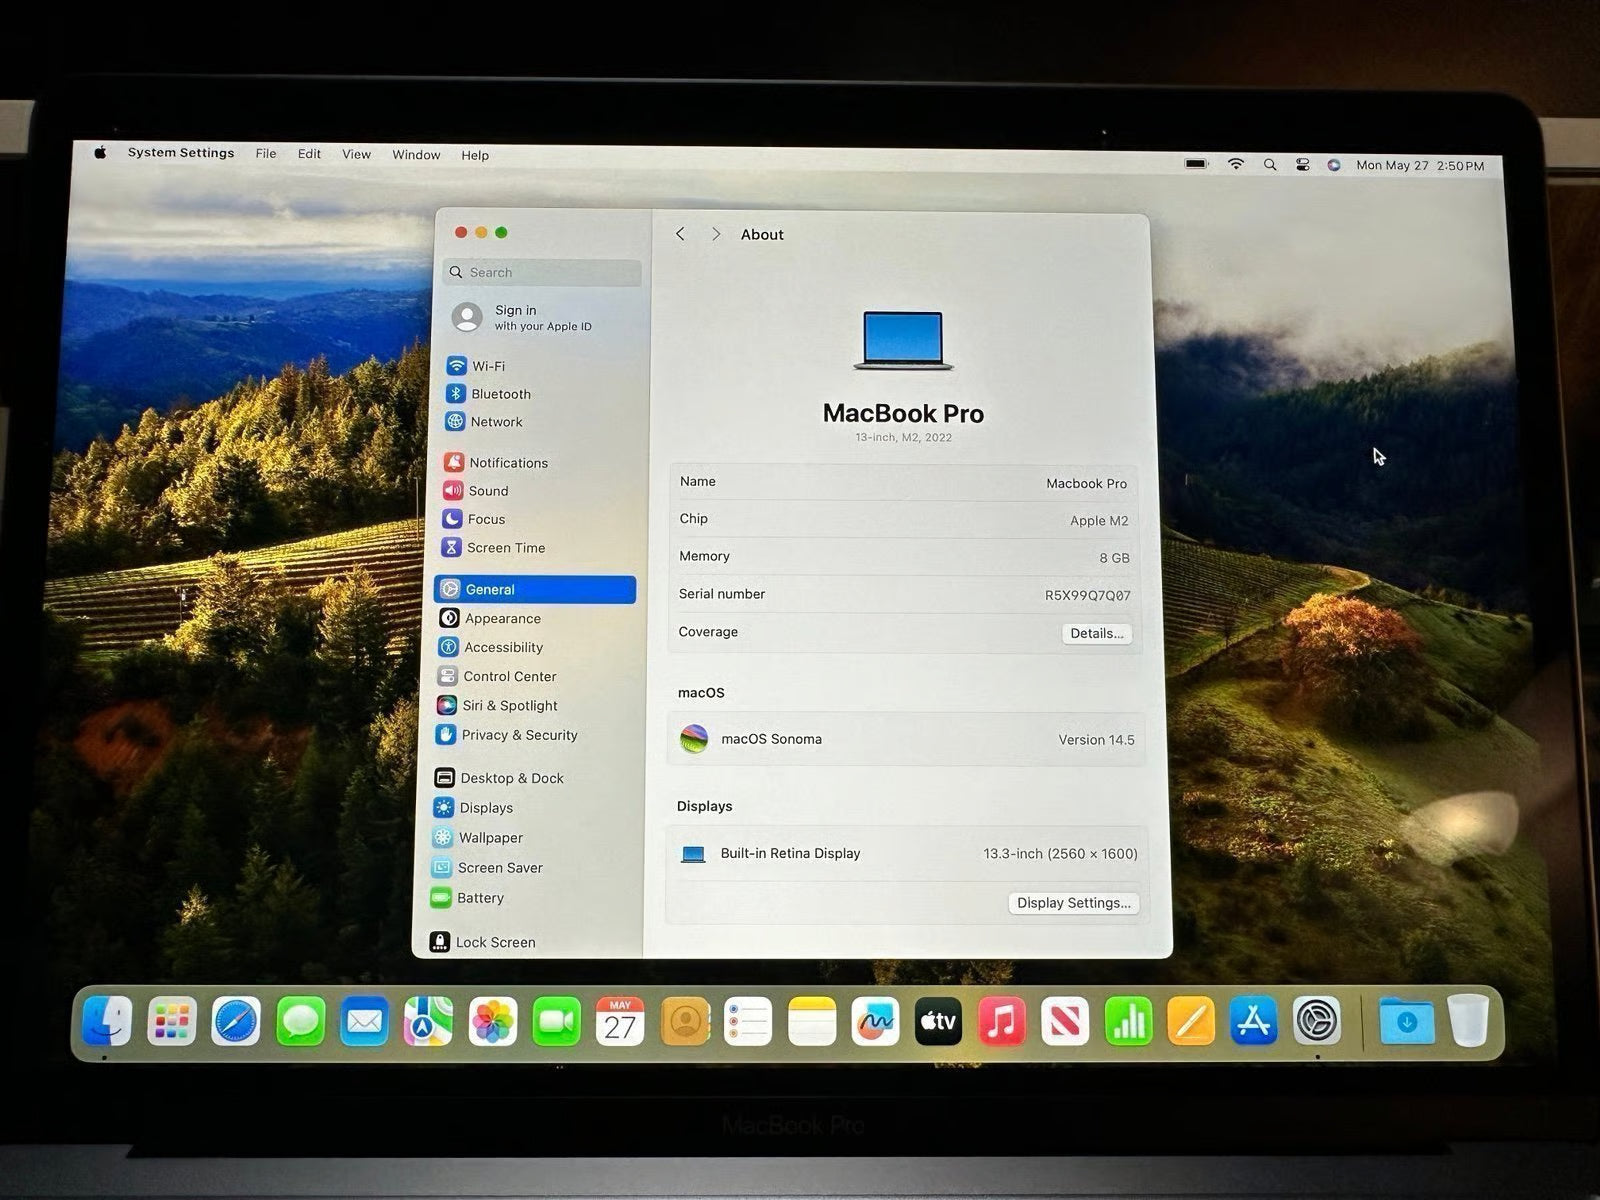This screenshot has width=1600, height=1200.
Task: Open Safari from the Dock
Action: pyautogui.click(x=236, y=1022)
